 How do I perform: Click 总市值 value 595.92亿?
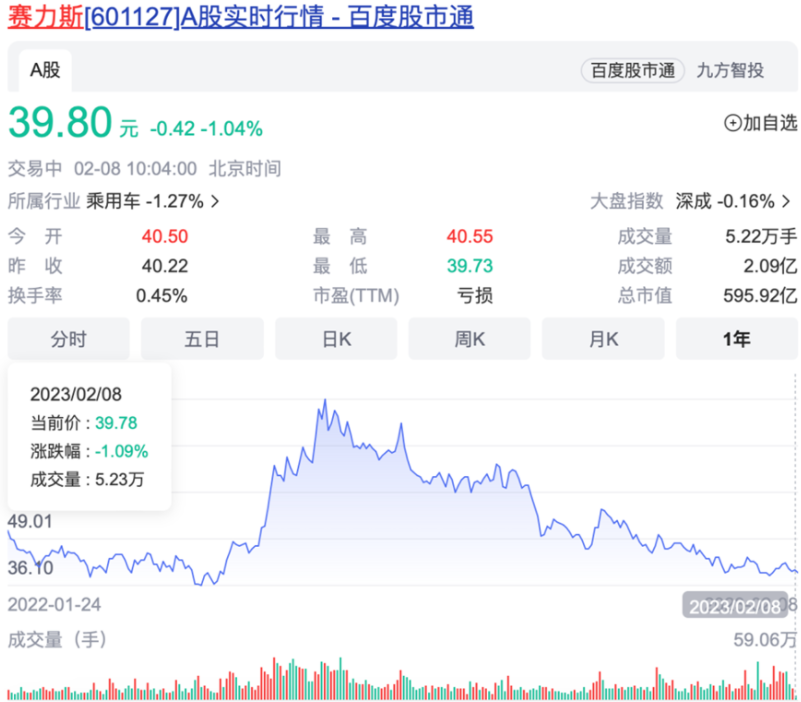(x=760, y=296)
